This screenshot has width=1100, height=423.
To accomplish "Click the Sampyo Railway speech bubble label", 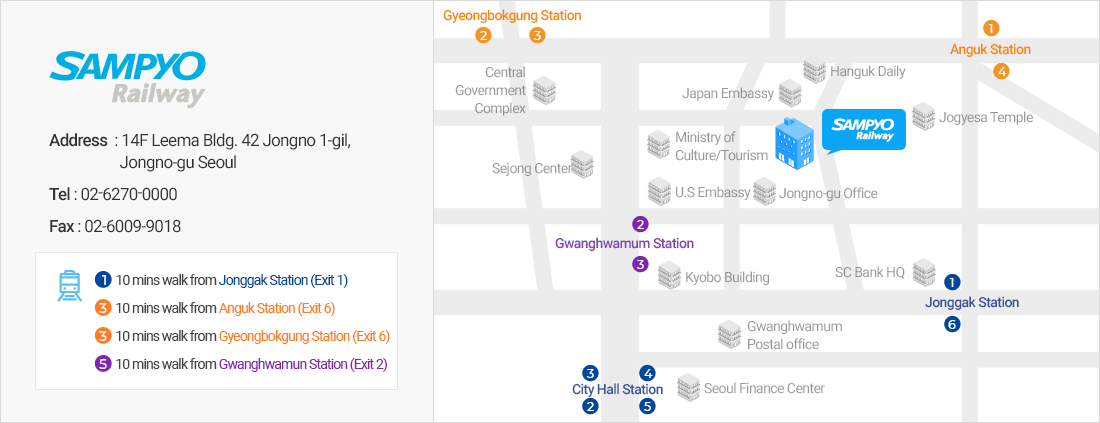I will (x=863, y=131).
